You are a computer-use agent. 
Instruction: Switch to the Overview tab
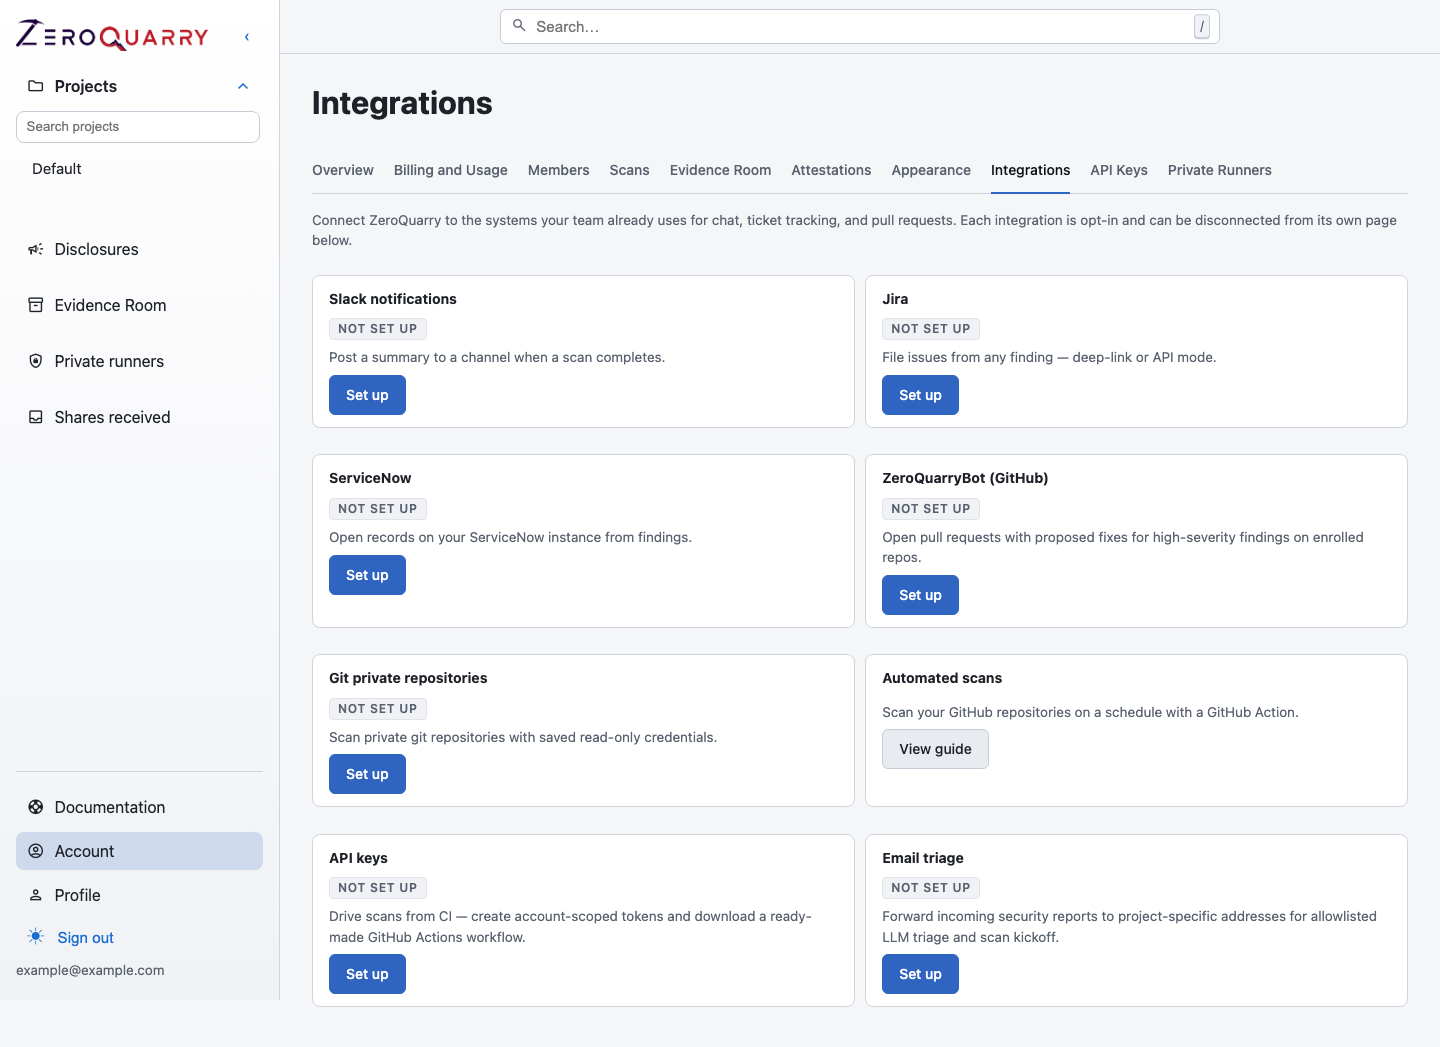(x=343, y=170)
